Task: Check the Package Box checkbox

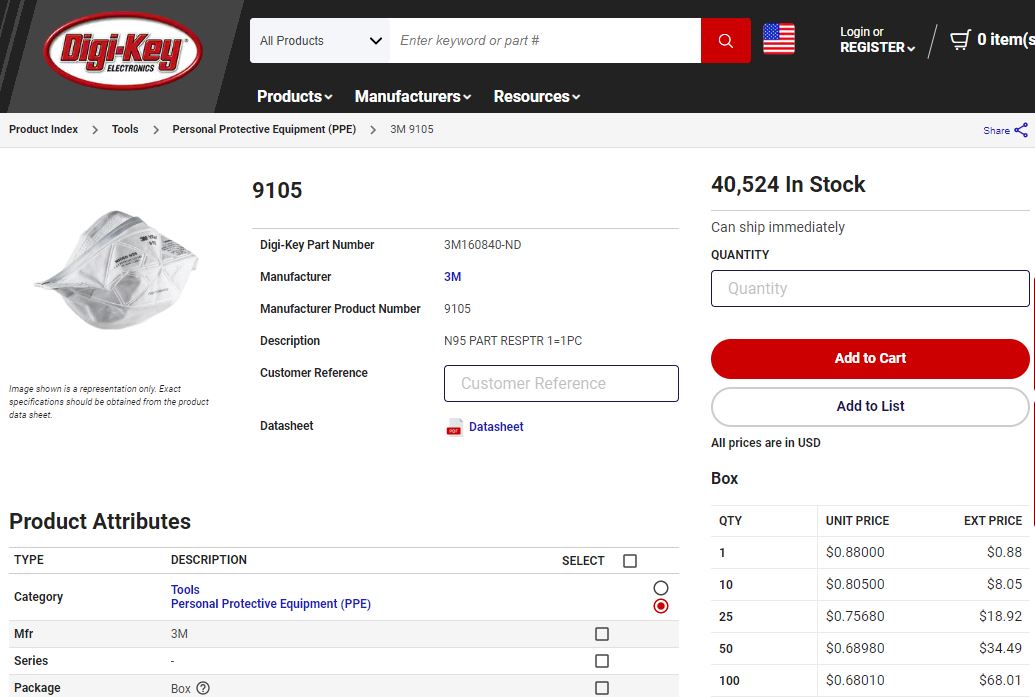Action: coord(602,688)
